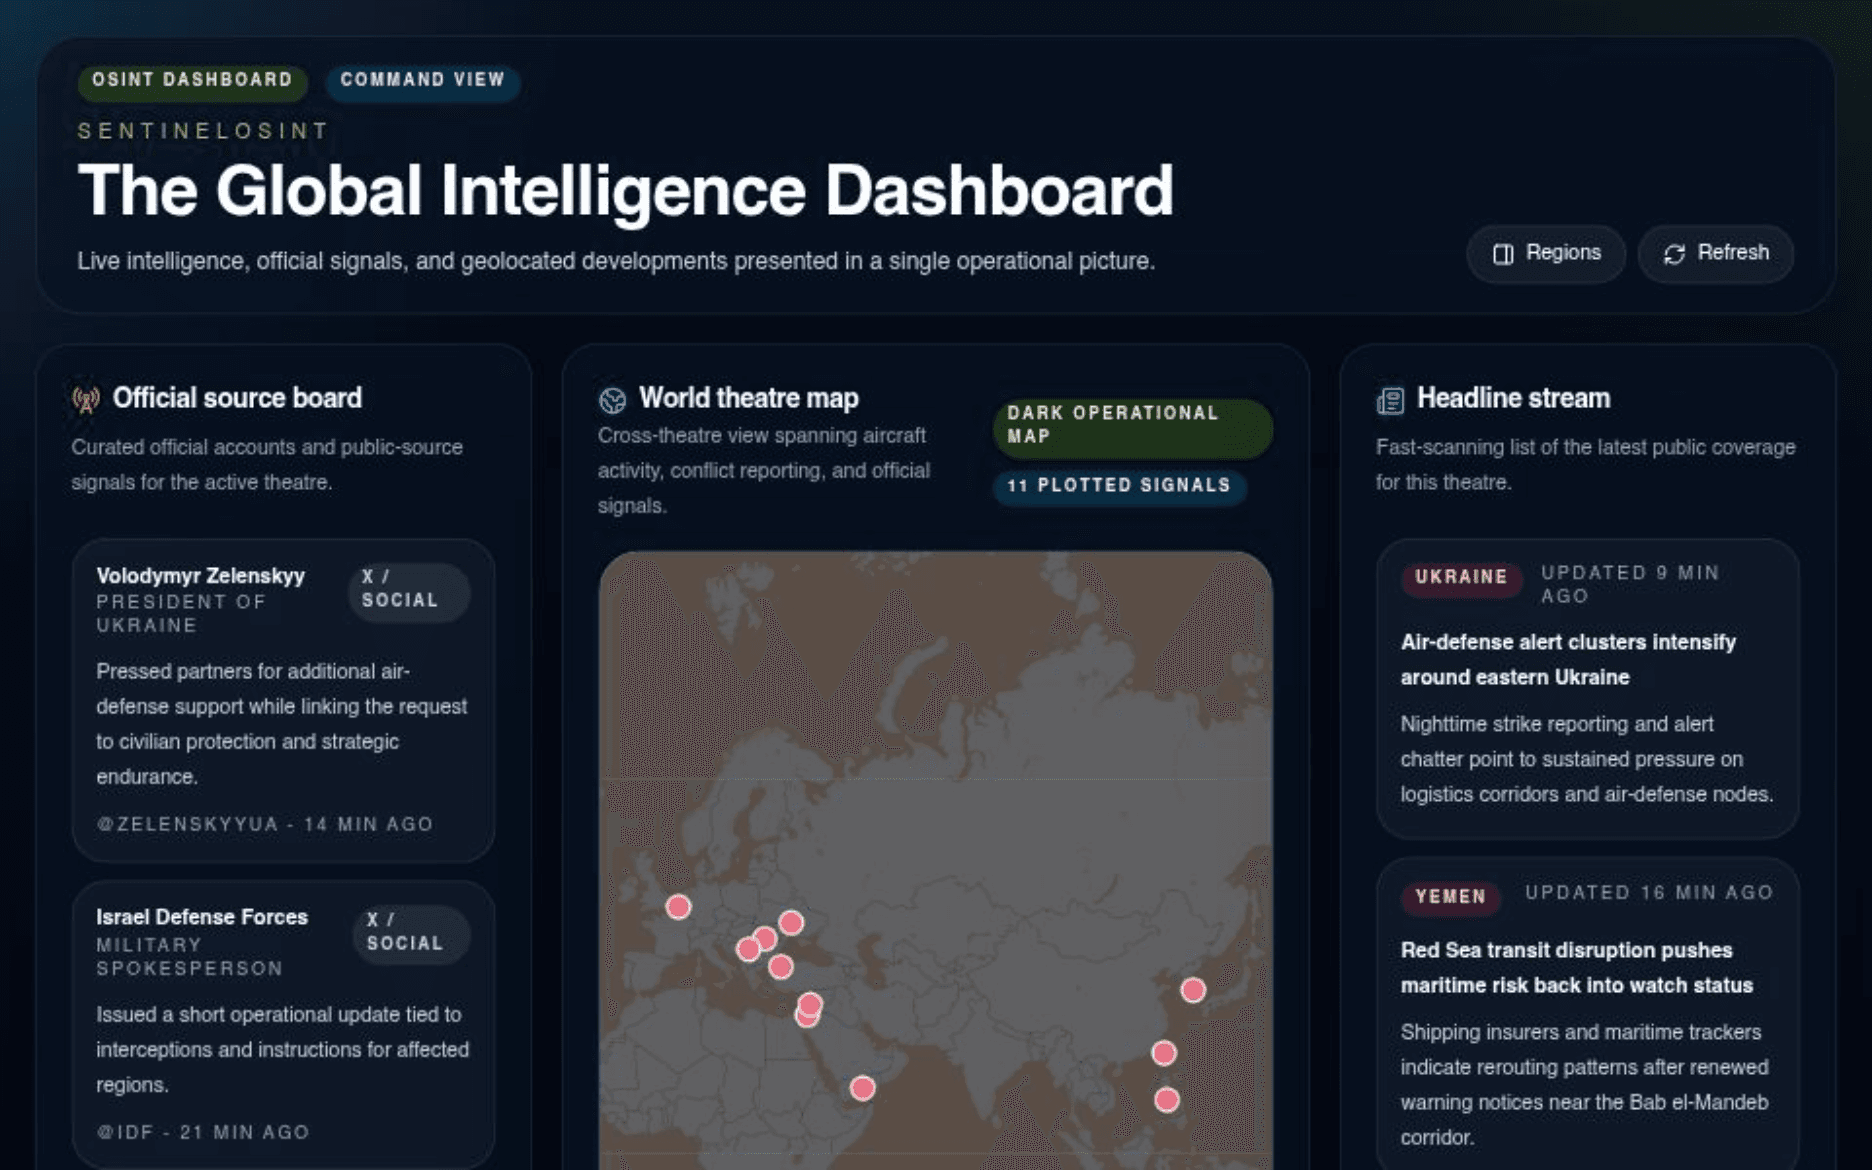Click the Refresh button
This screenshot has height=1170, width=1872.
1716,254
